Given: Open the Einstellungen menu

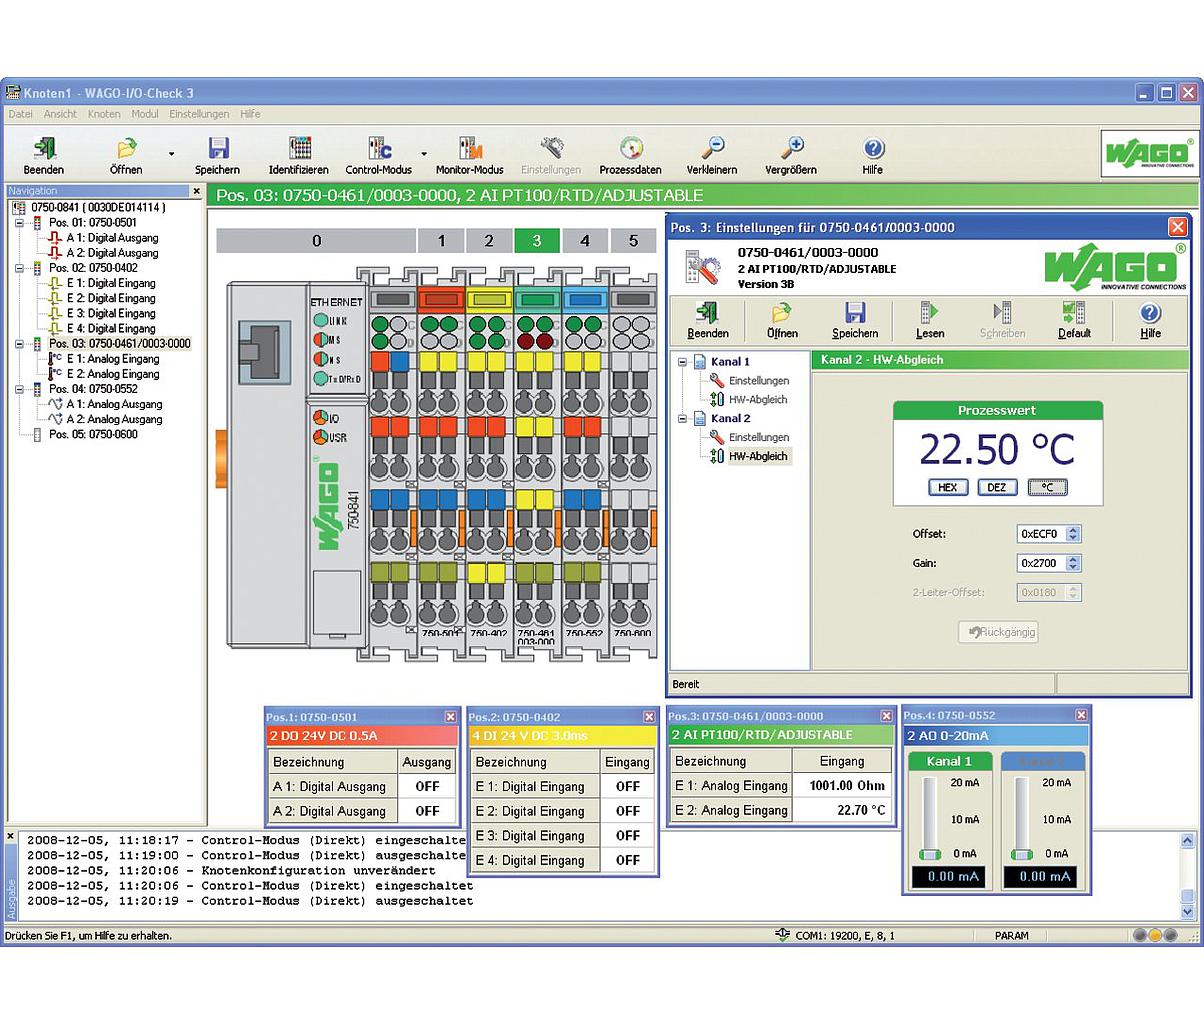Looking at the screenshot, I should click(x=199, y=114).
